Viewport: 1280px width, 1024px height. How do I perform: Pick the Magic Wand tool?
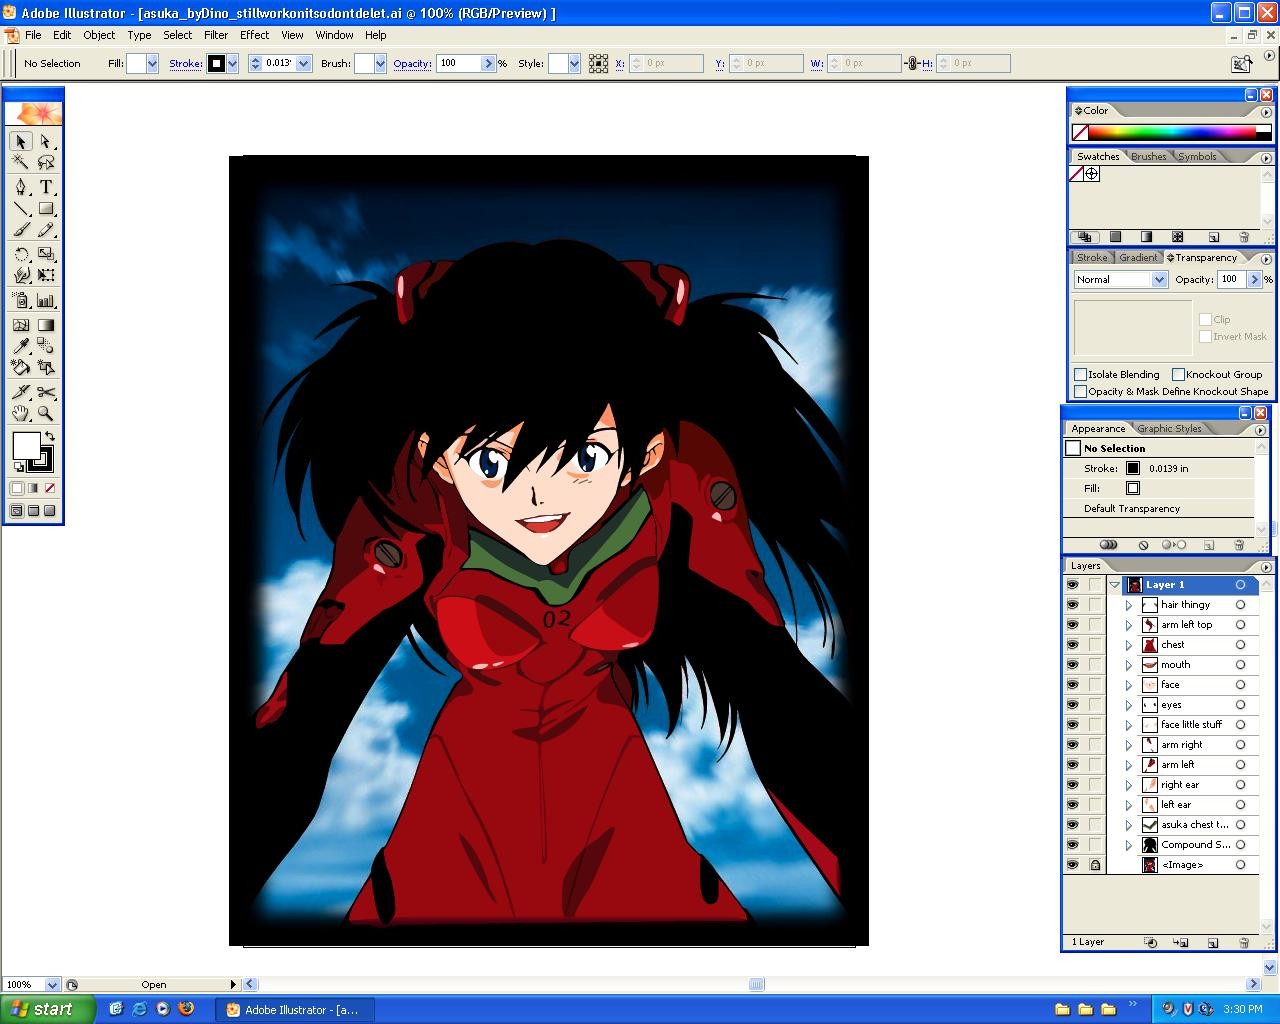point(21,162)
